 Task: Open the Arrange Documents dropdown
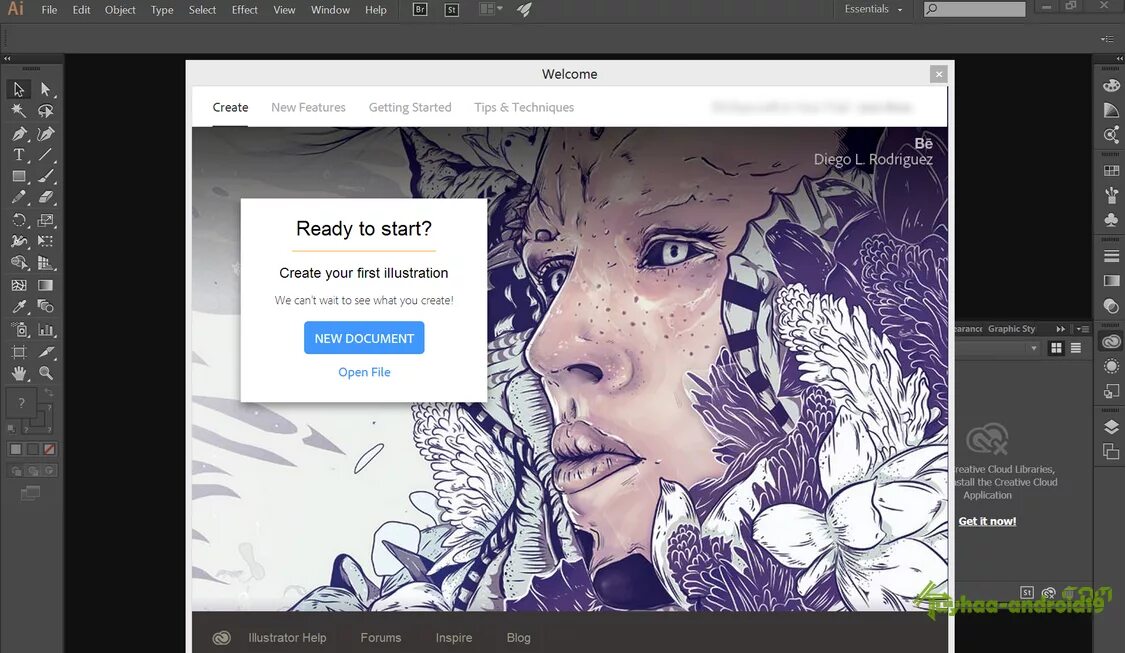pos(491,9)
